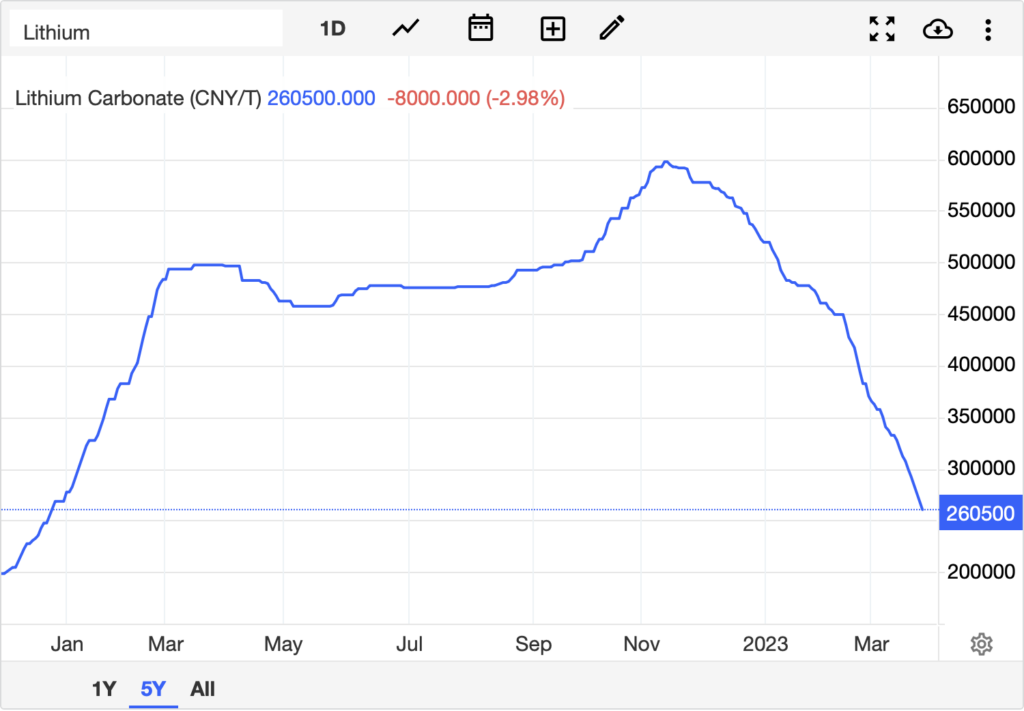This screenshot has width=1024, height=711.
Task: Click the Nov label on time axis
Action: (x=641, y=644)
